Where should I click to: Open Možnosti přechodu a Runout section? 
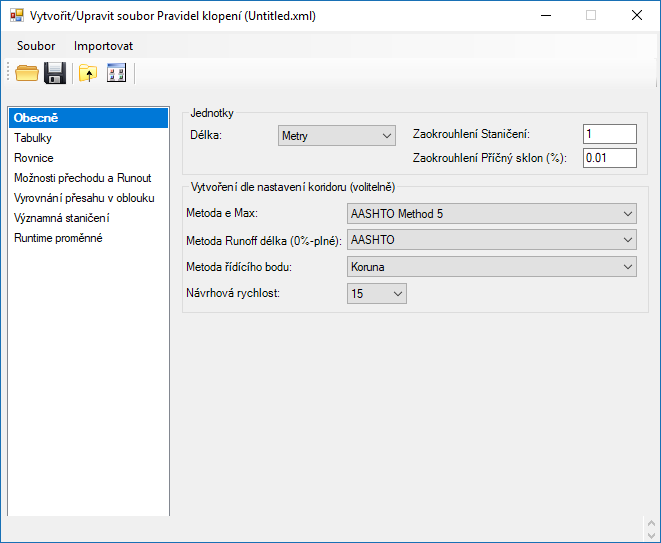(89, 178)
